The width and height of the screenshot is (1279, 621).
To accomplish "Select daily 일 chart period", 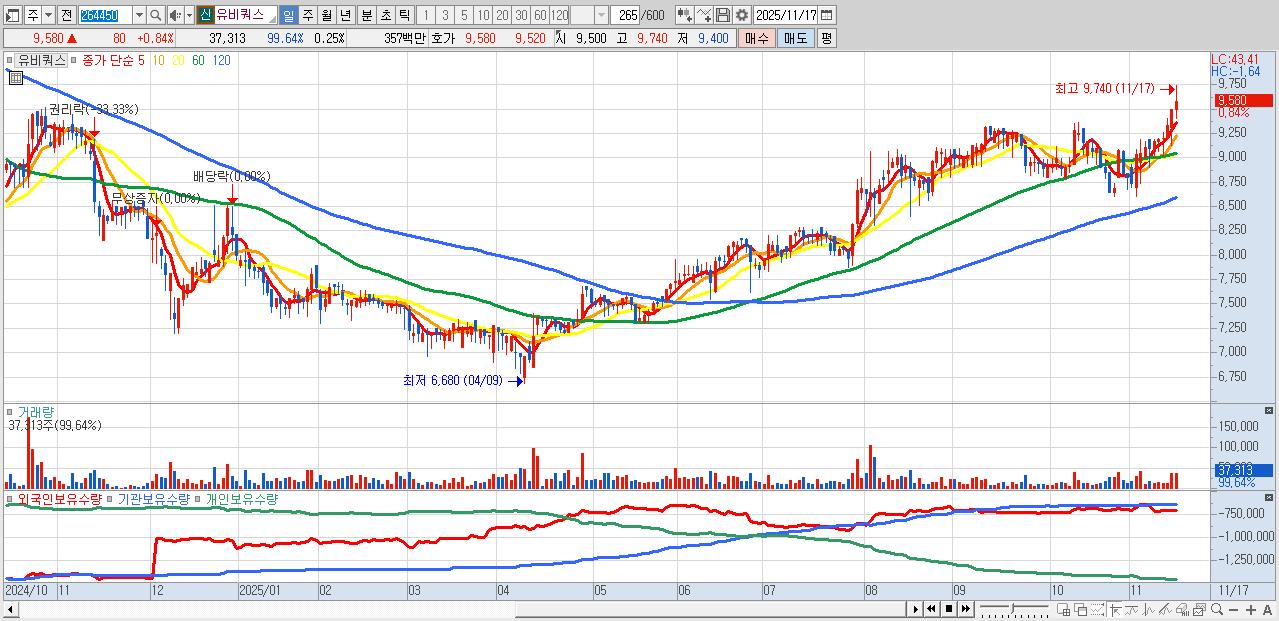I will click(288, 15).
